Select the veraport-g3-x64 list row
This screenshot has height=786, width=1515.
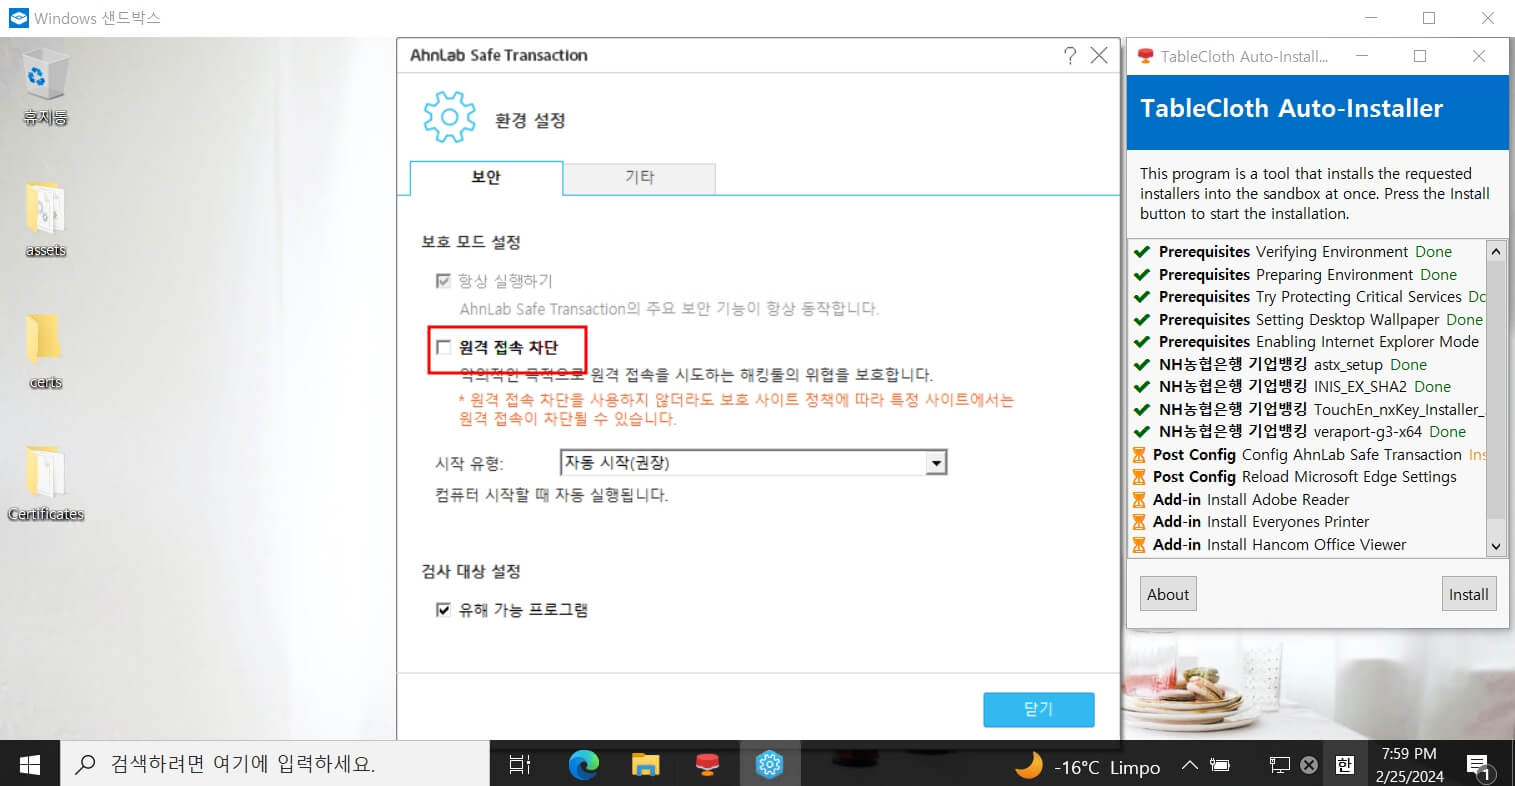[1308, 432]
